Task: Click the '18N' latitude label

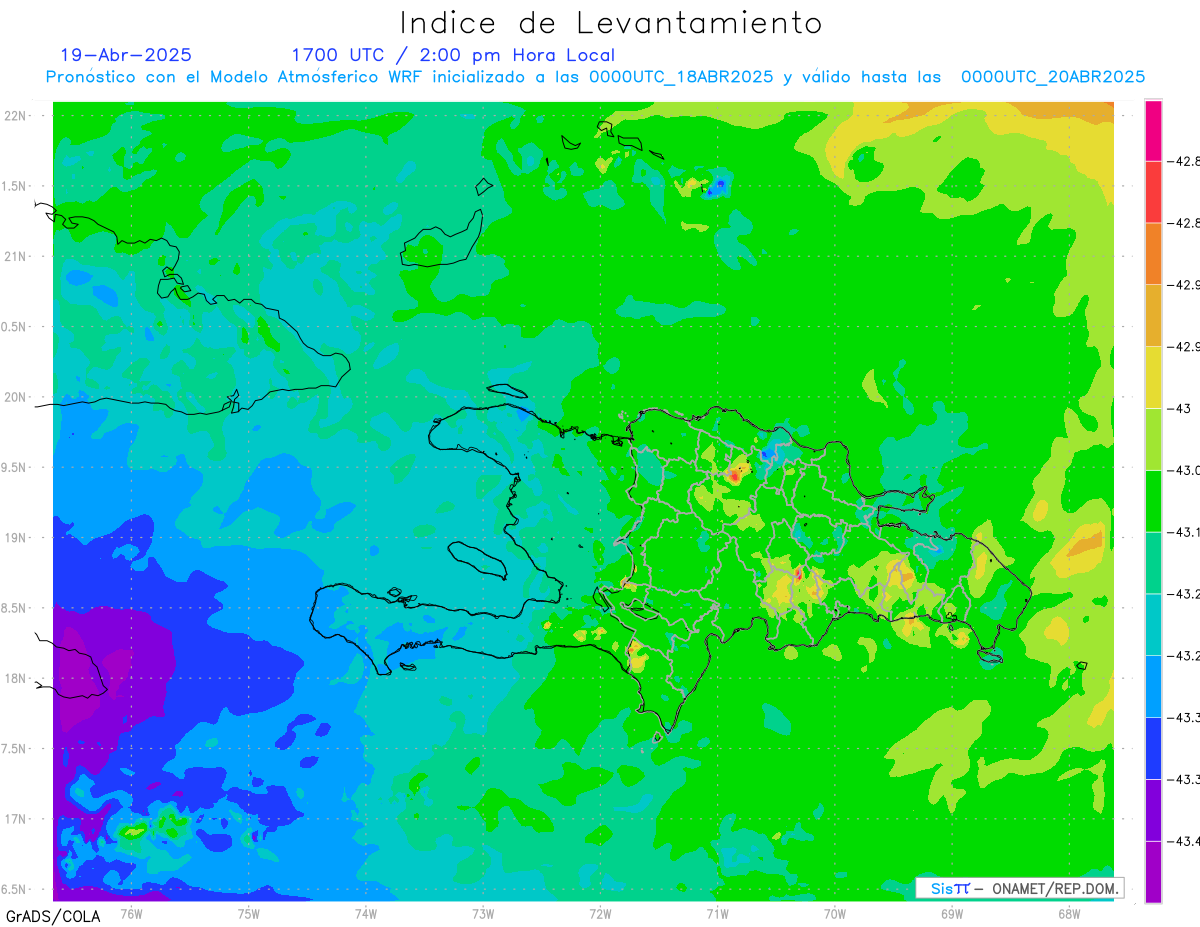Action: click(x=17, y=679)
